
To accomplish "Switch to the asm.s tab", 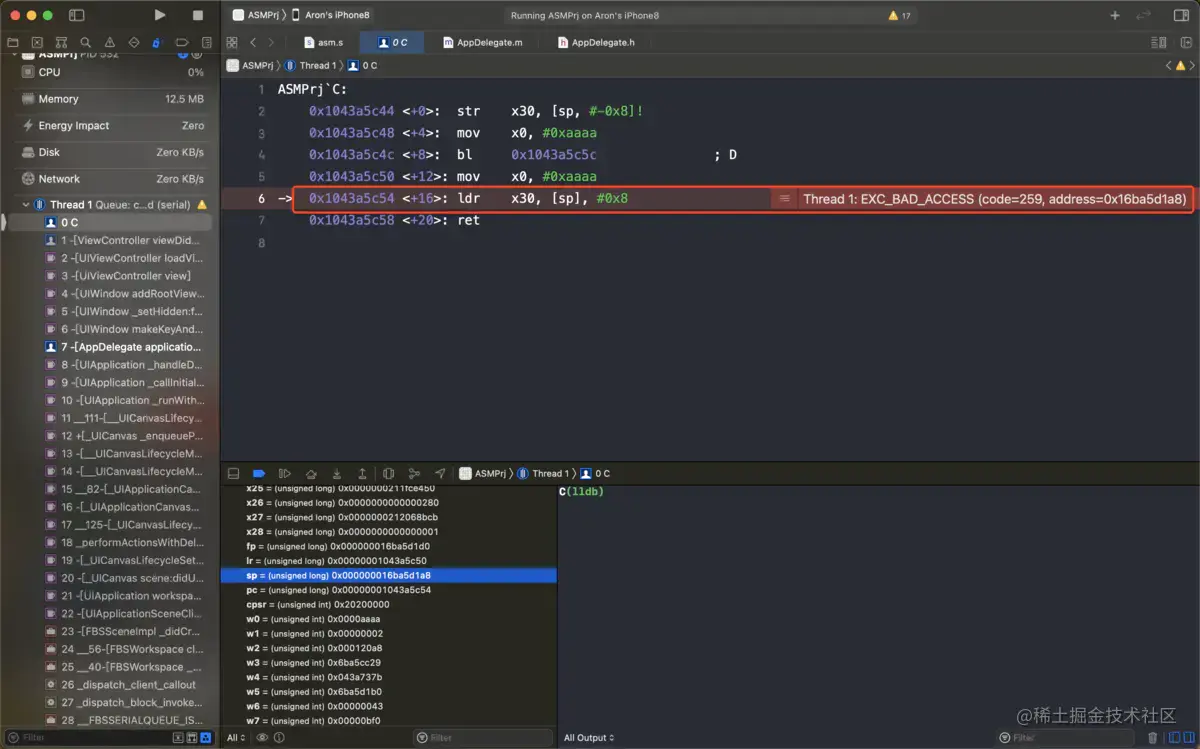I will point(323,42).
